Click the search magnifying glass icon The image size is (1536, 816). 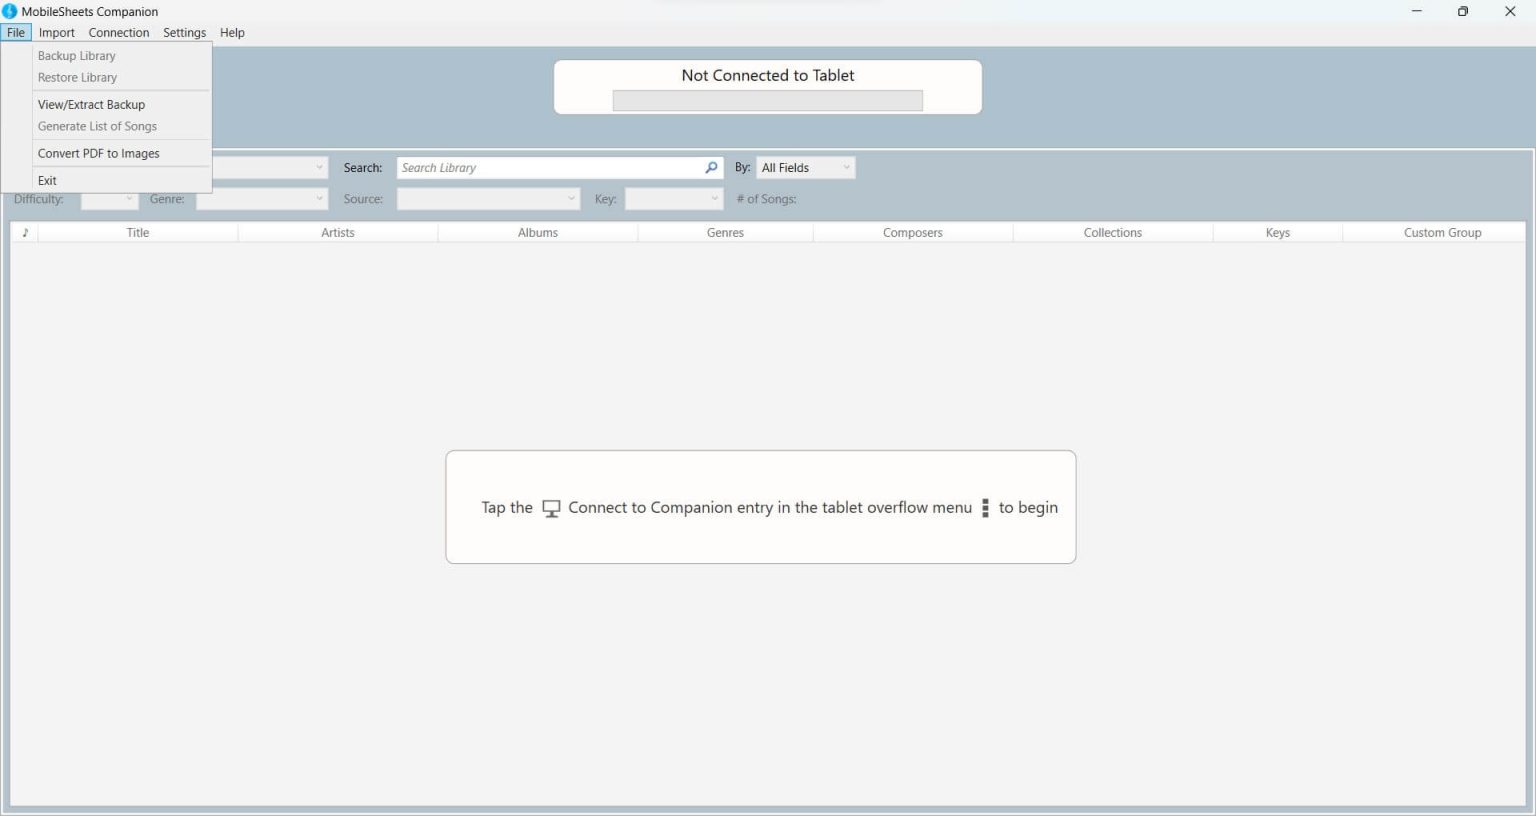point(710,167)
